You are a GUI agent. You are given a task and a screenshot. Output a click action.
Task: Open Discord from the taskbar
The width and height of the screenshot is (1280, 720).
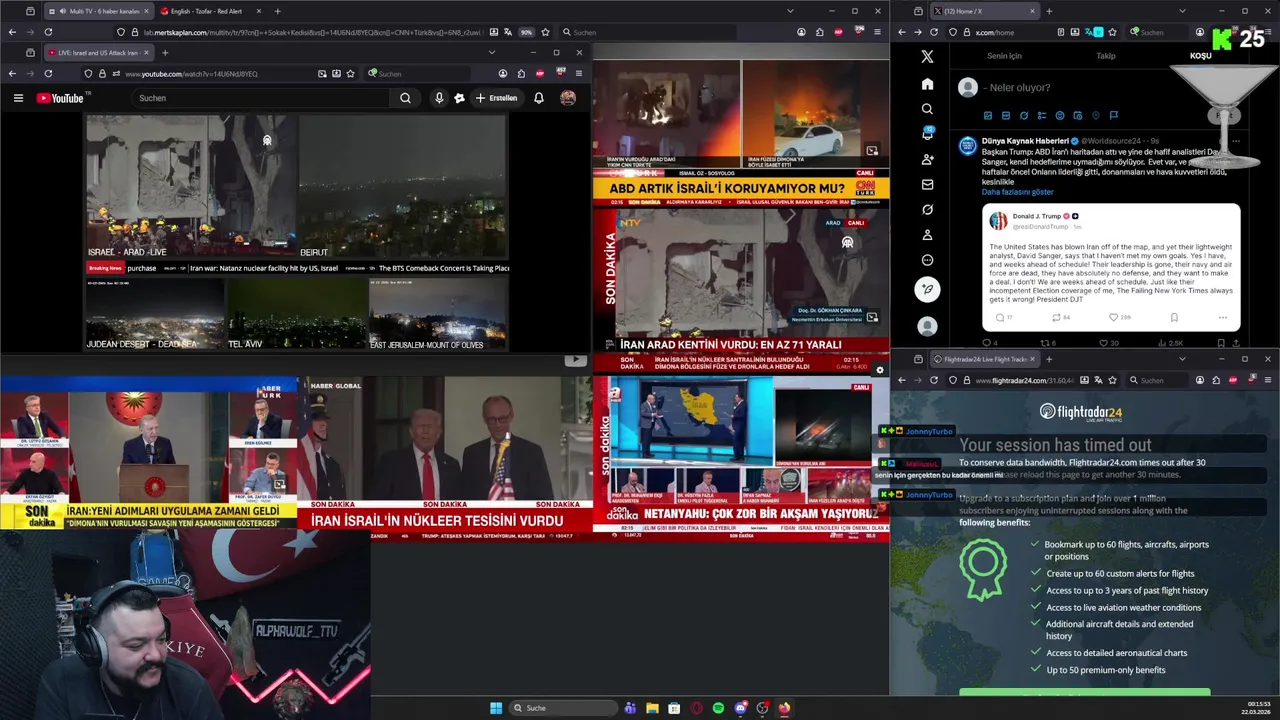(x=740, y=708)
